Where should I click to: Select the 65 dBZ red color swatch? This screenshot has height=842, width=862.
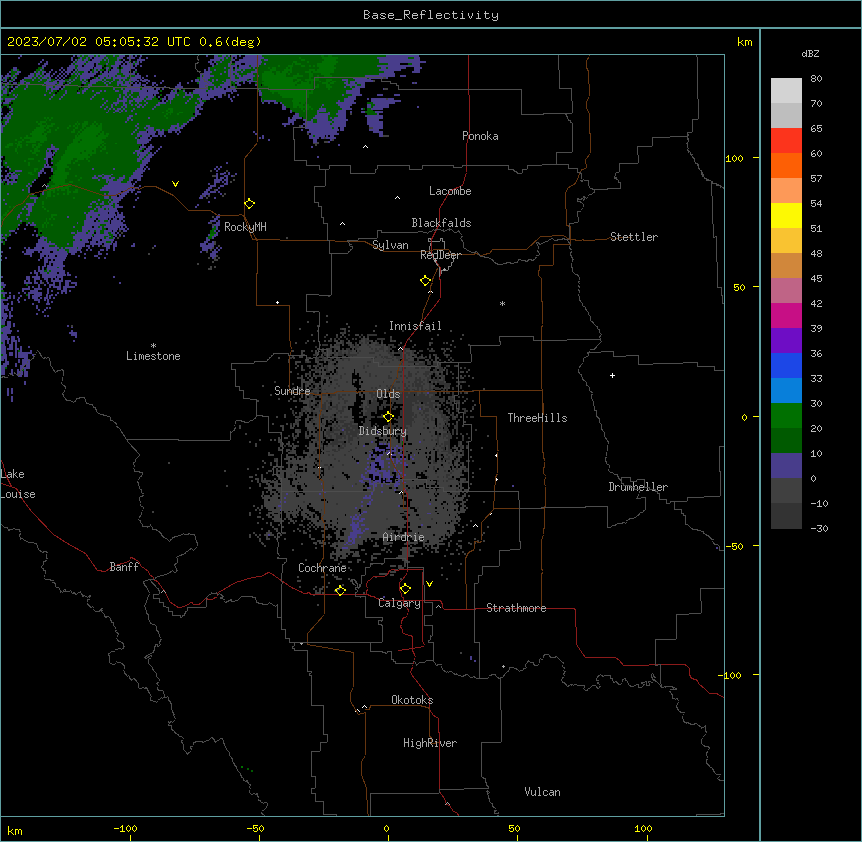coord(786,141)
